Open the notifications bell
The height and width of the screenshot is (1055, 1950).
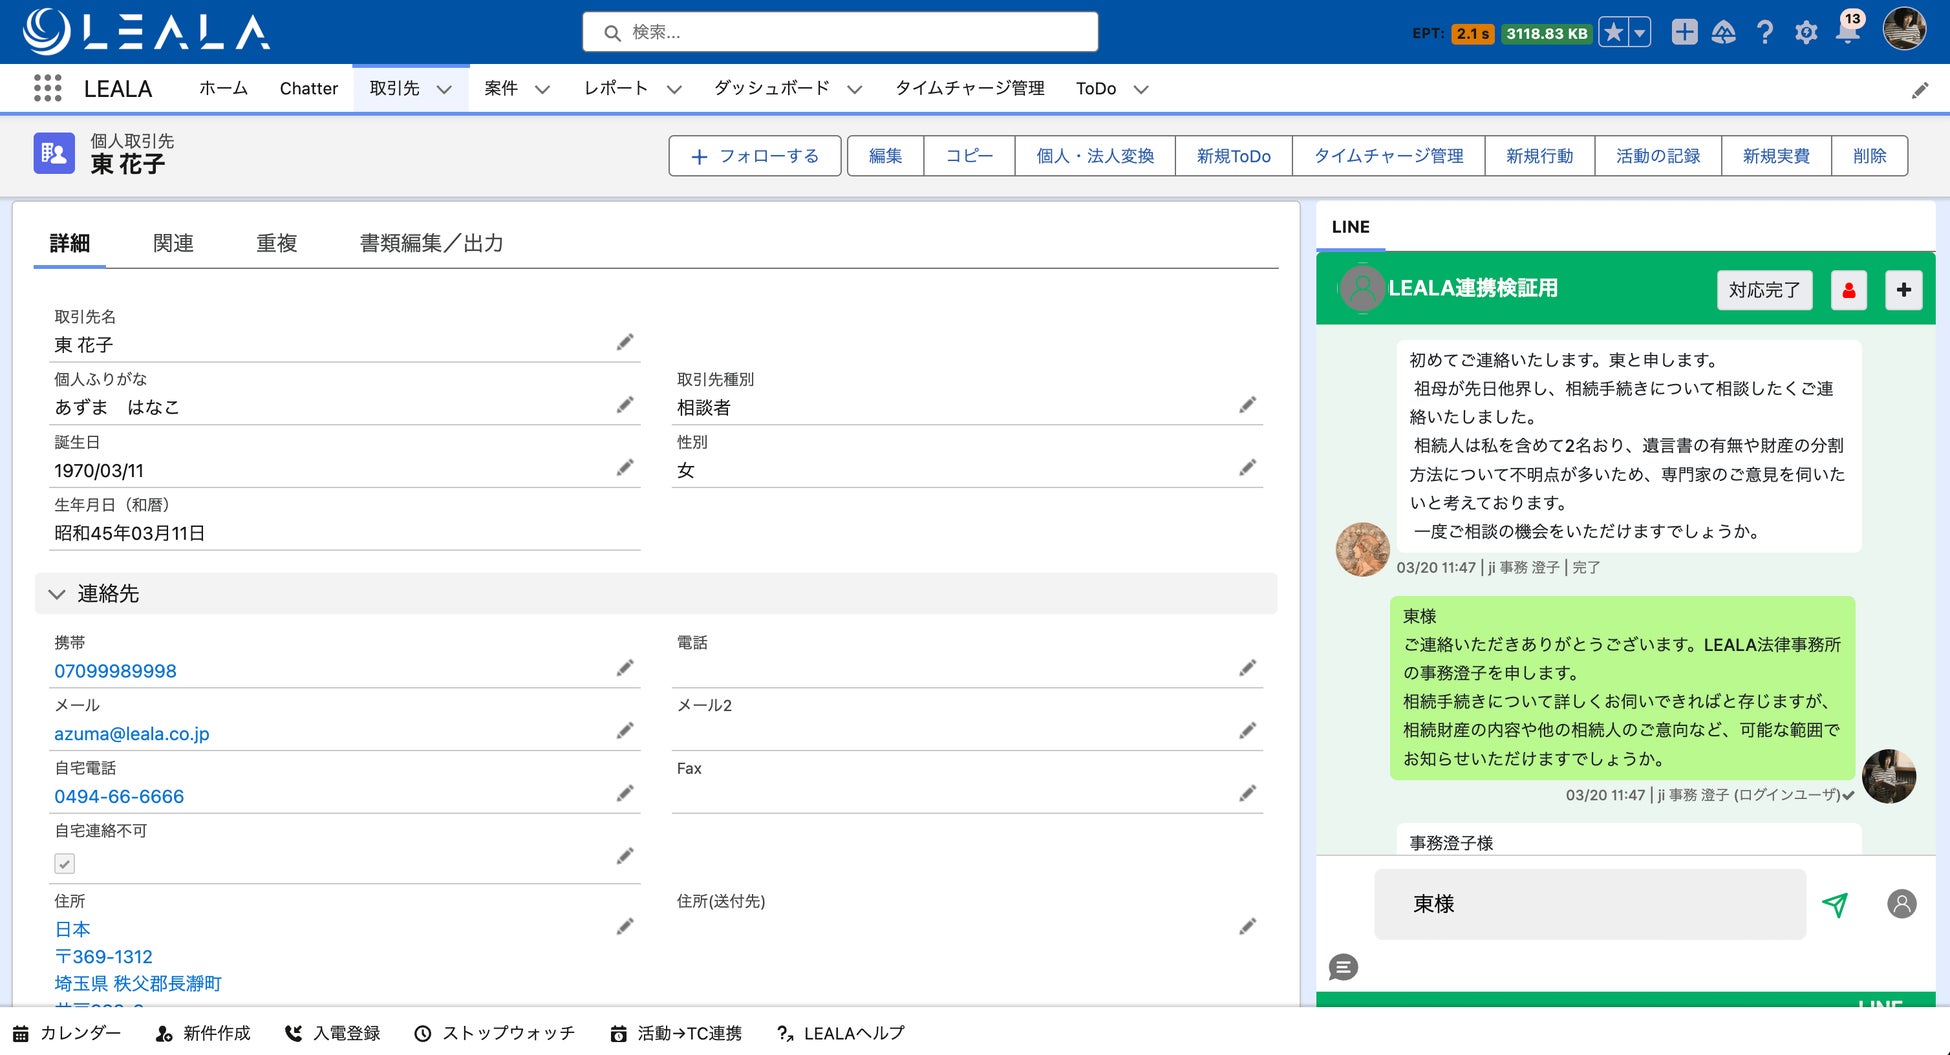coord(1848,30)
